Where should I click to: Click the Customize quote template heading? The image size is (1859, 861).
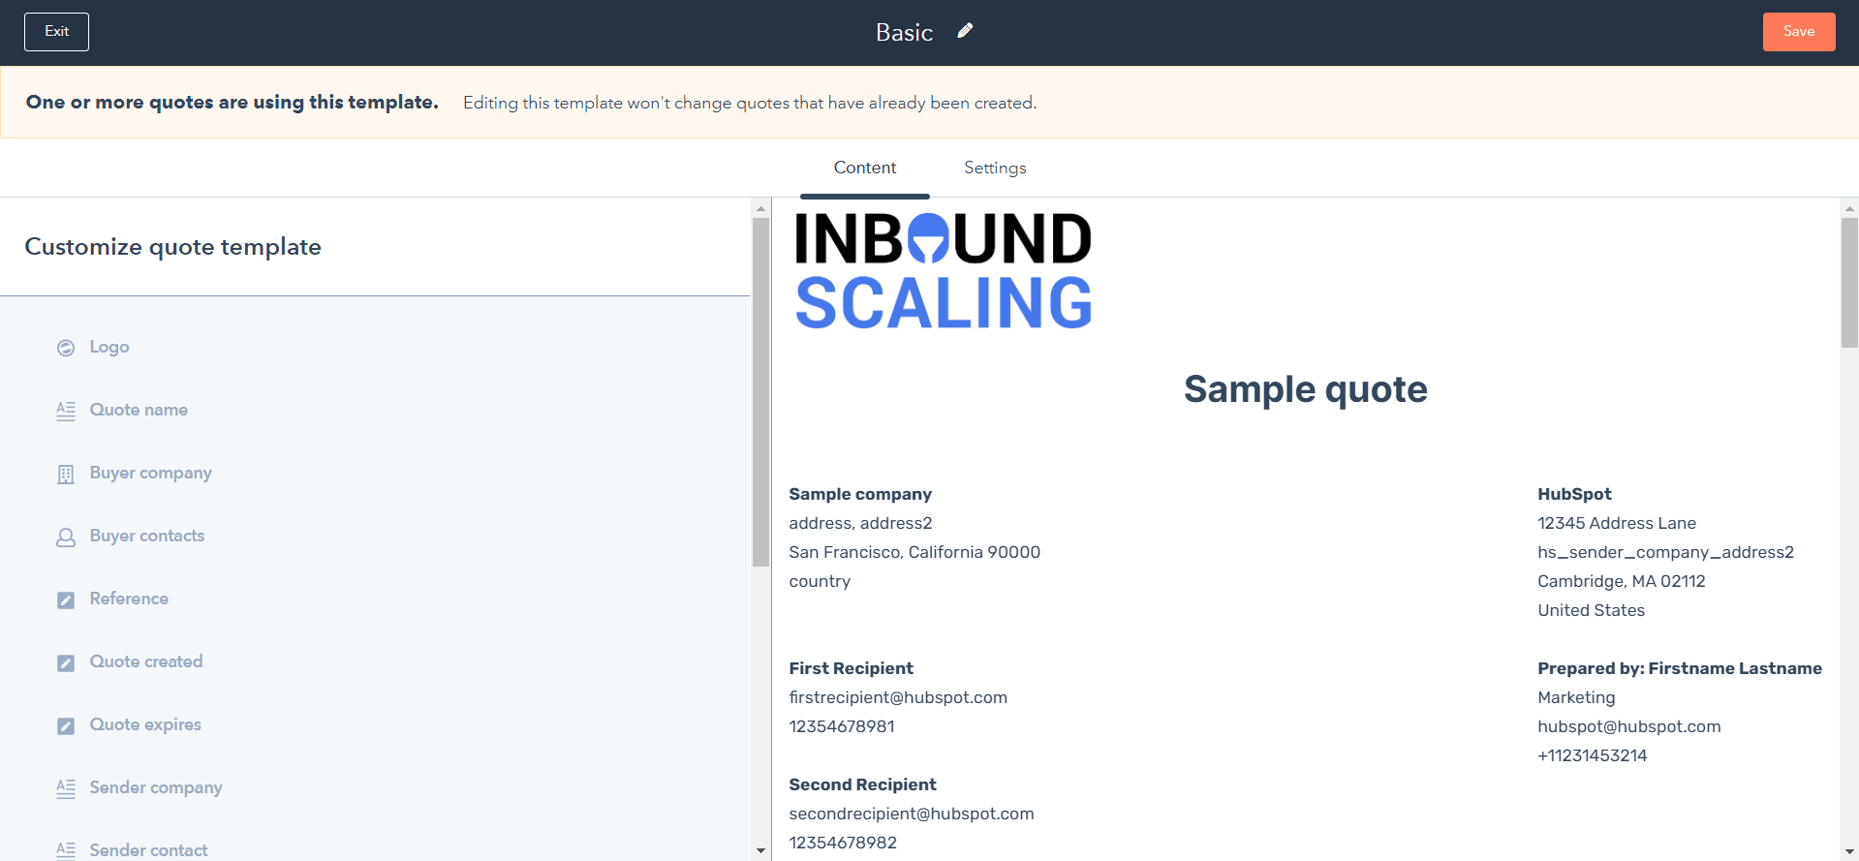coord(173,247)
